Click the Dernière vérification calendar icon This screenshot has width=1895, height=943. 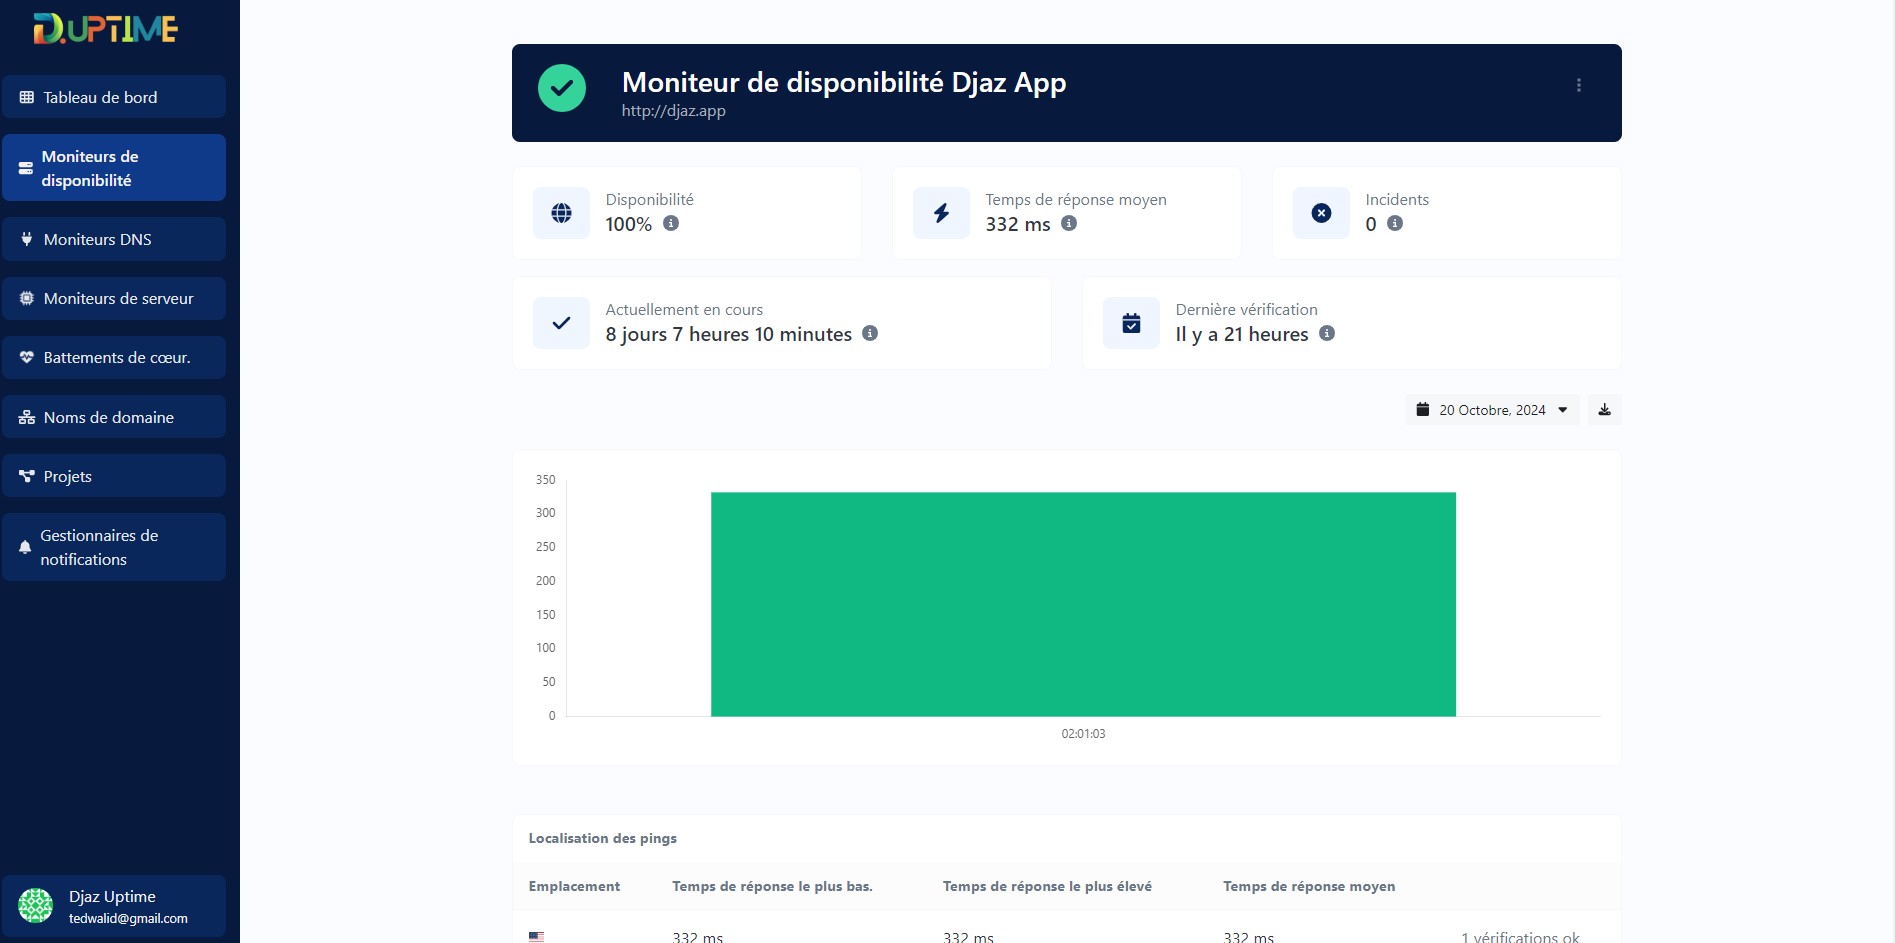click(x=1131, y=323)
